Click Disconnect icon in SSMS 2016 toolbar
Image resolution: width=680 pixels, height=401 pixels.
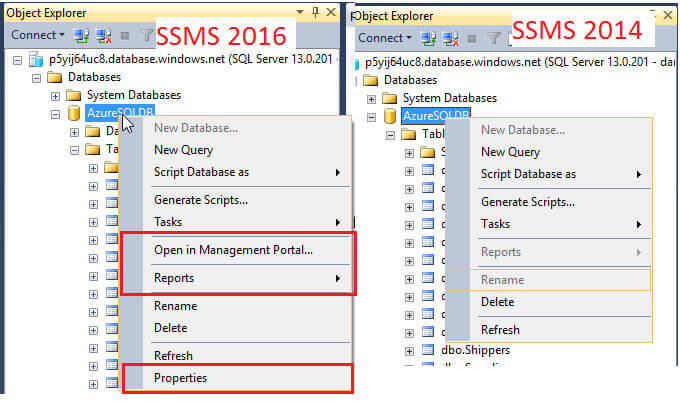point(104,36)
